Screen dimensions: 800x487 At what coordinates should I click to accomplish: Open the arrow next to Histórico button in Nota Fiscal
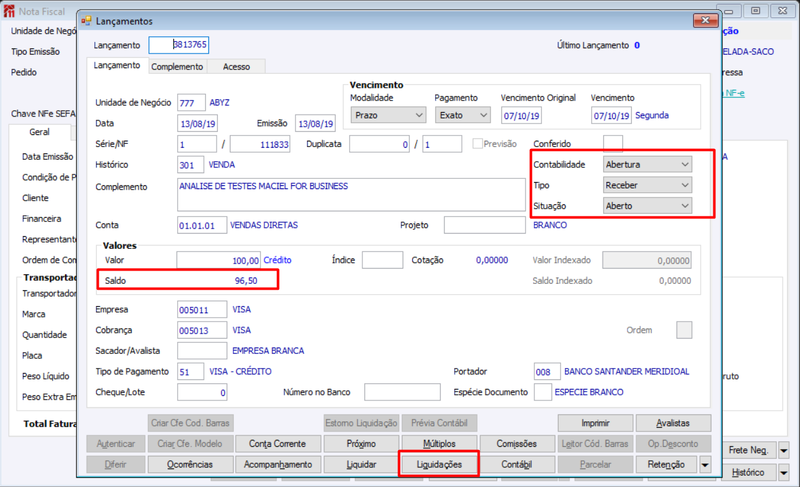(x=784, y=473)
